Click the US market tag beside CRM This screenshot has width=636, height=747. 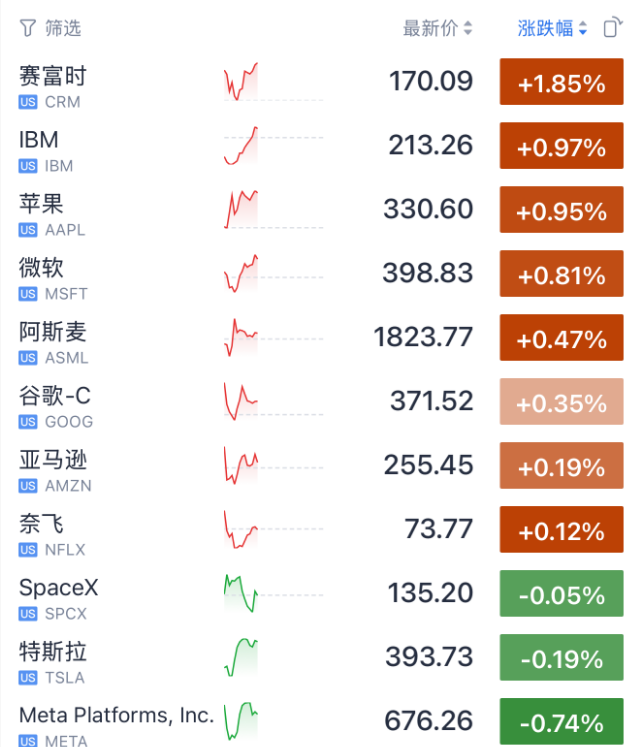(x=28, y=102)
